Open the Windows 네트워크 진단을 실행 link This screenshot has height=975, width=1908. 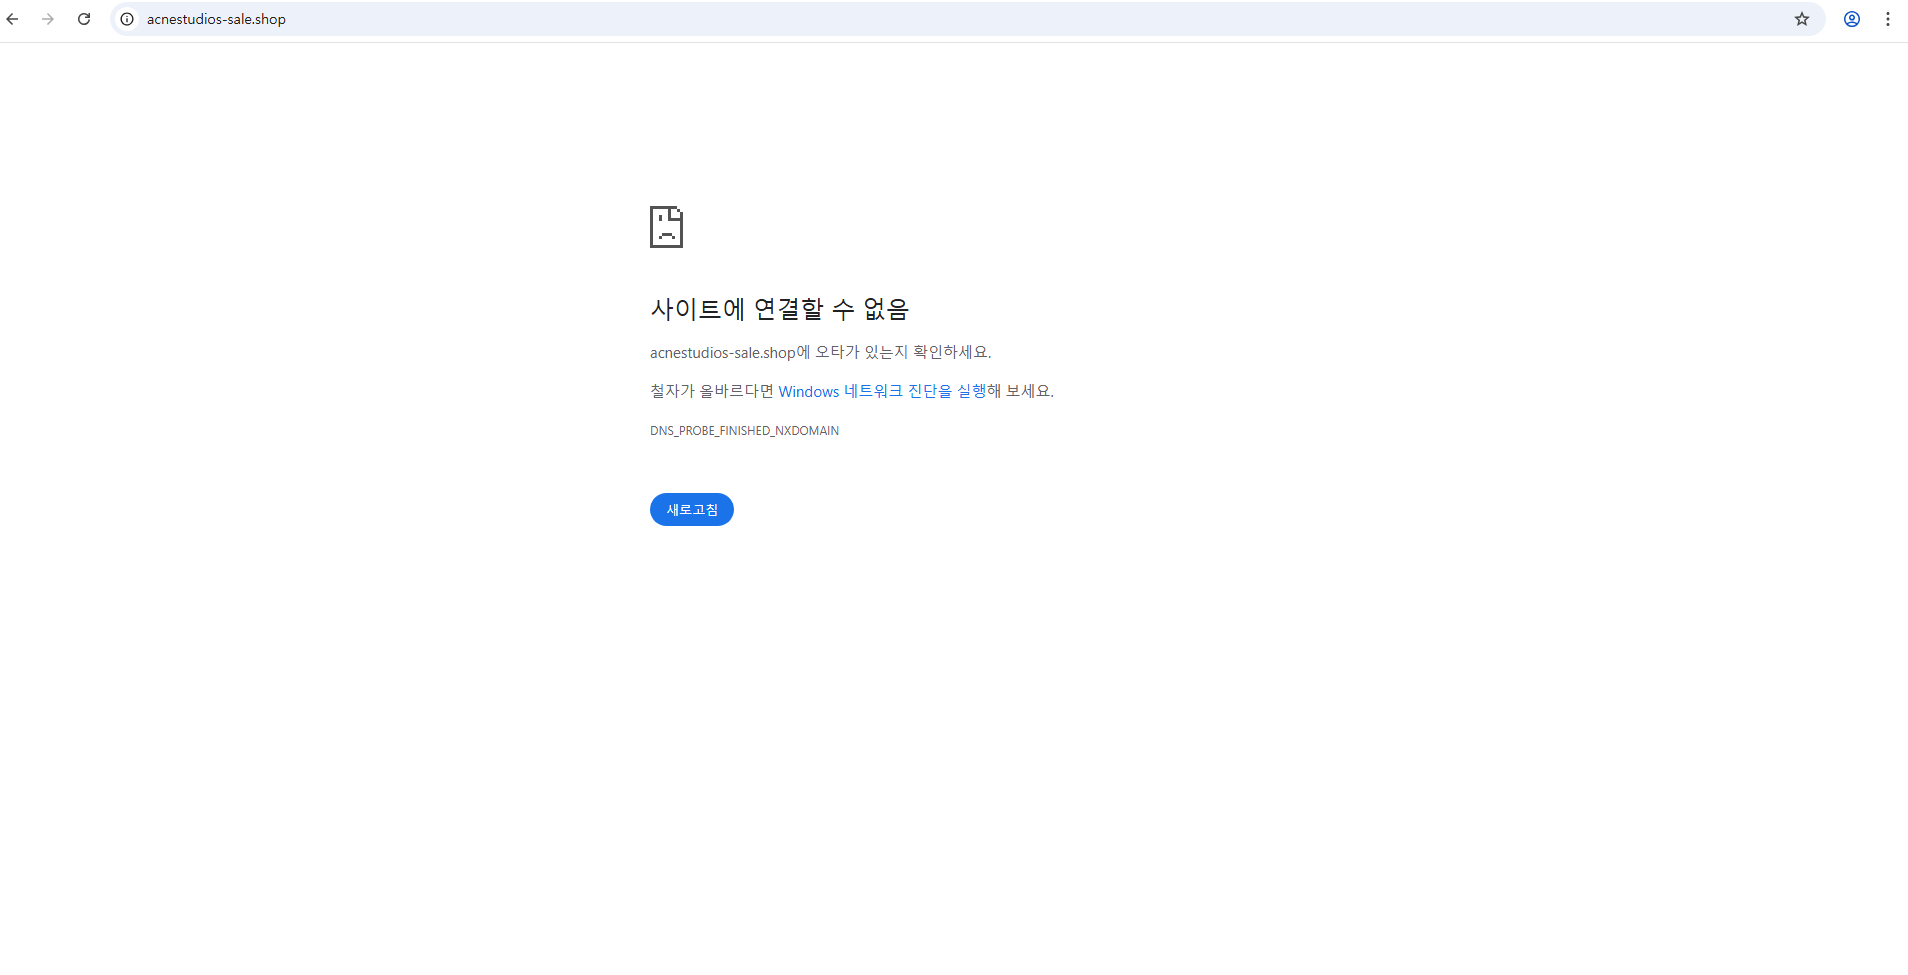882,391
